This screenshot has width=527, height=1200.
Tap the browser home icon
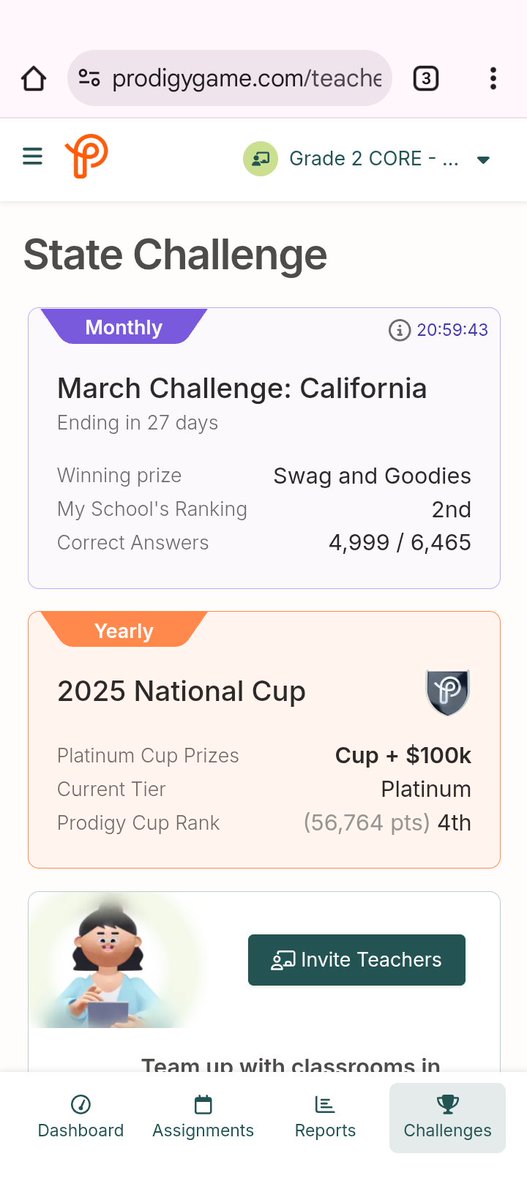33,78
